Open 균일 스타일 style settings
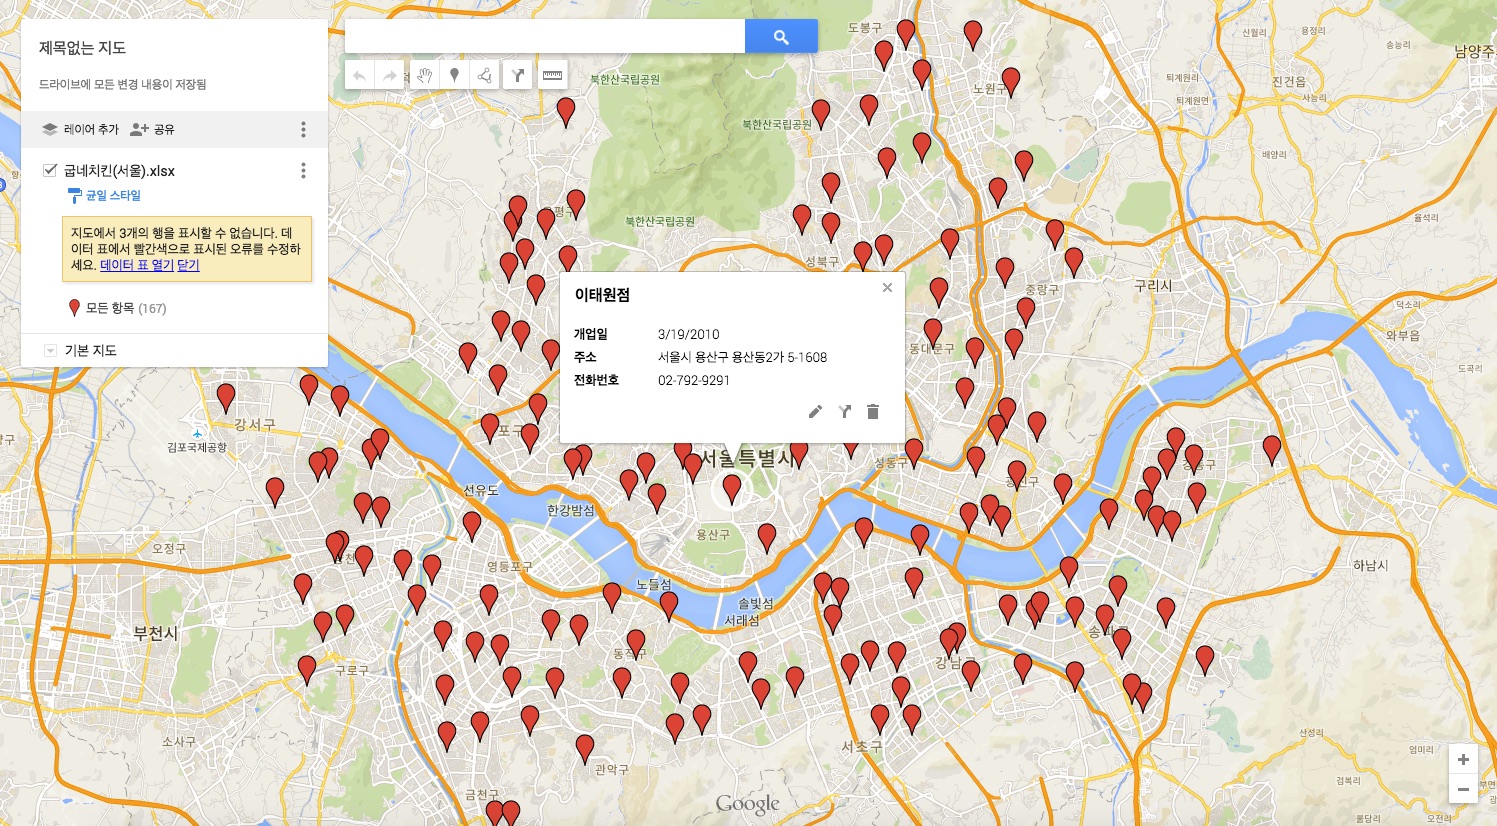The height and width of the screenshot is (826, 1497). (112, 196)
